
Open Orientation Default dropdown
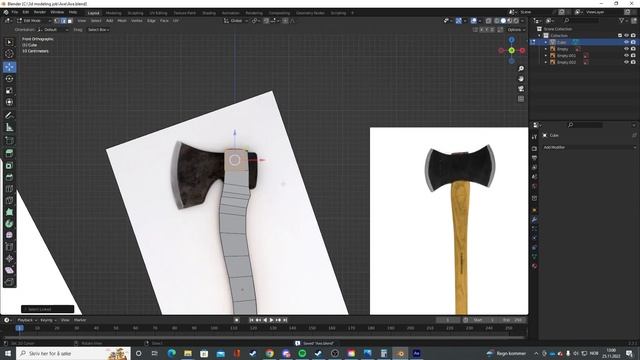click(x=53, y=30)
